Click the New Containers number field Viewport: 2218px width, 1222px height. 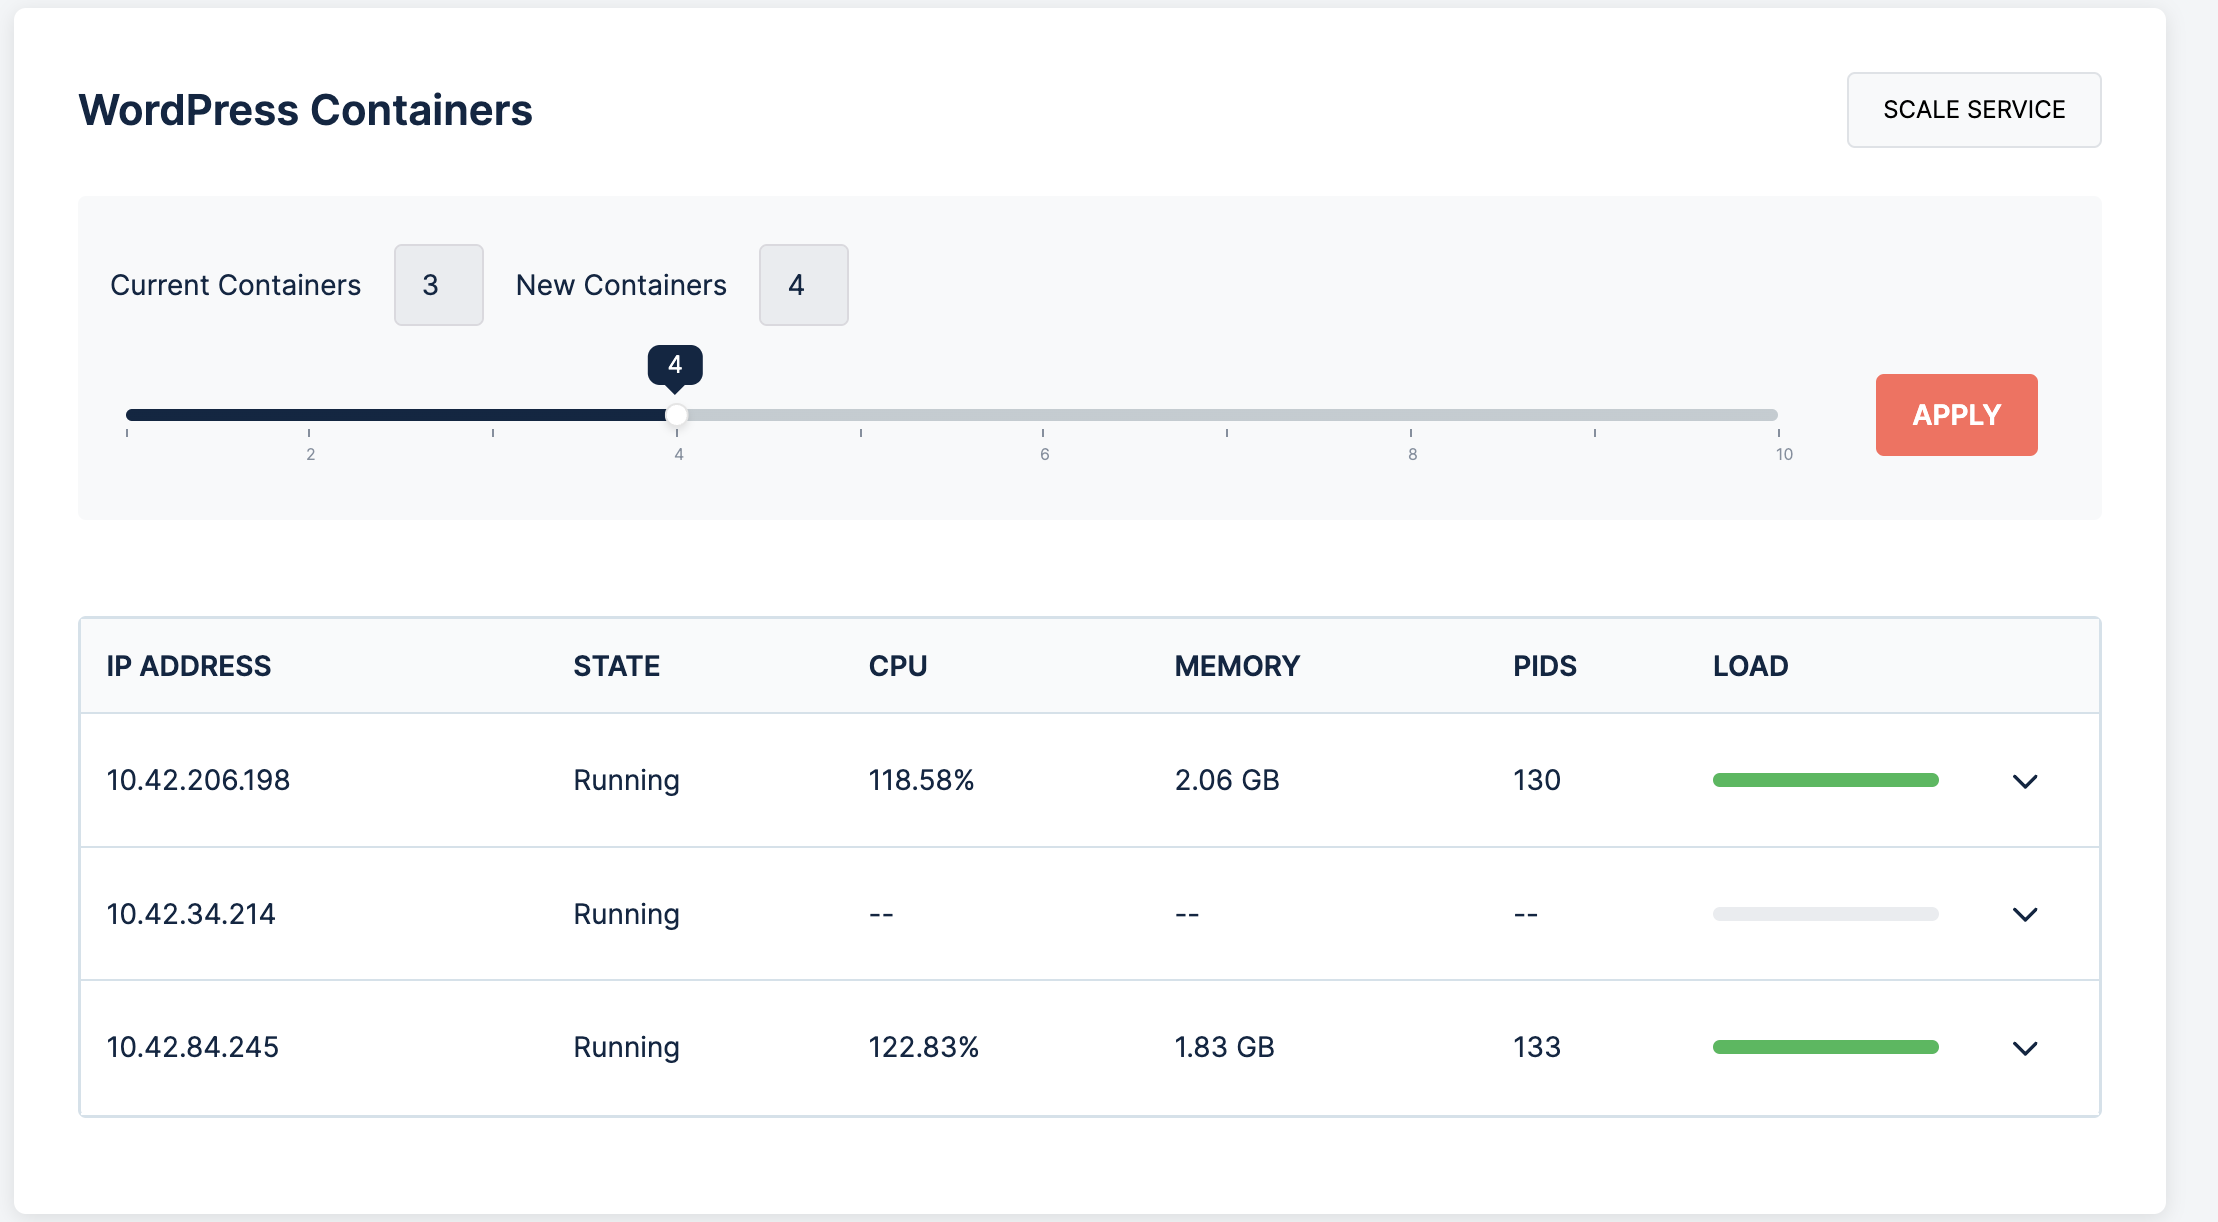803,285
